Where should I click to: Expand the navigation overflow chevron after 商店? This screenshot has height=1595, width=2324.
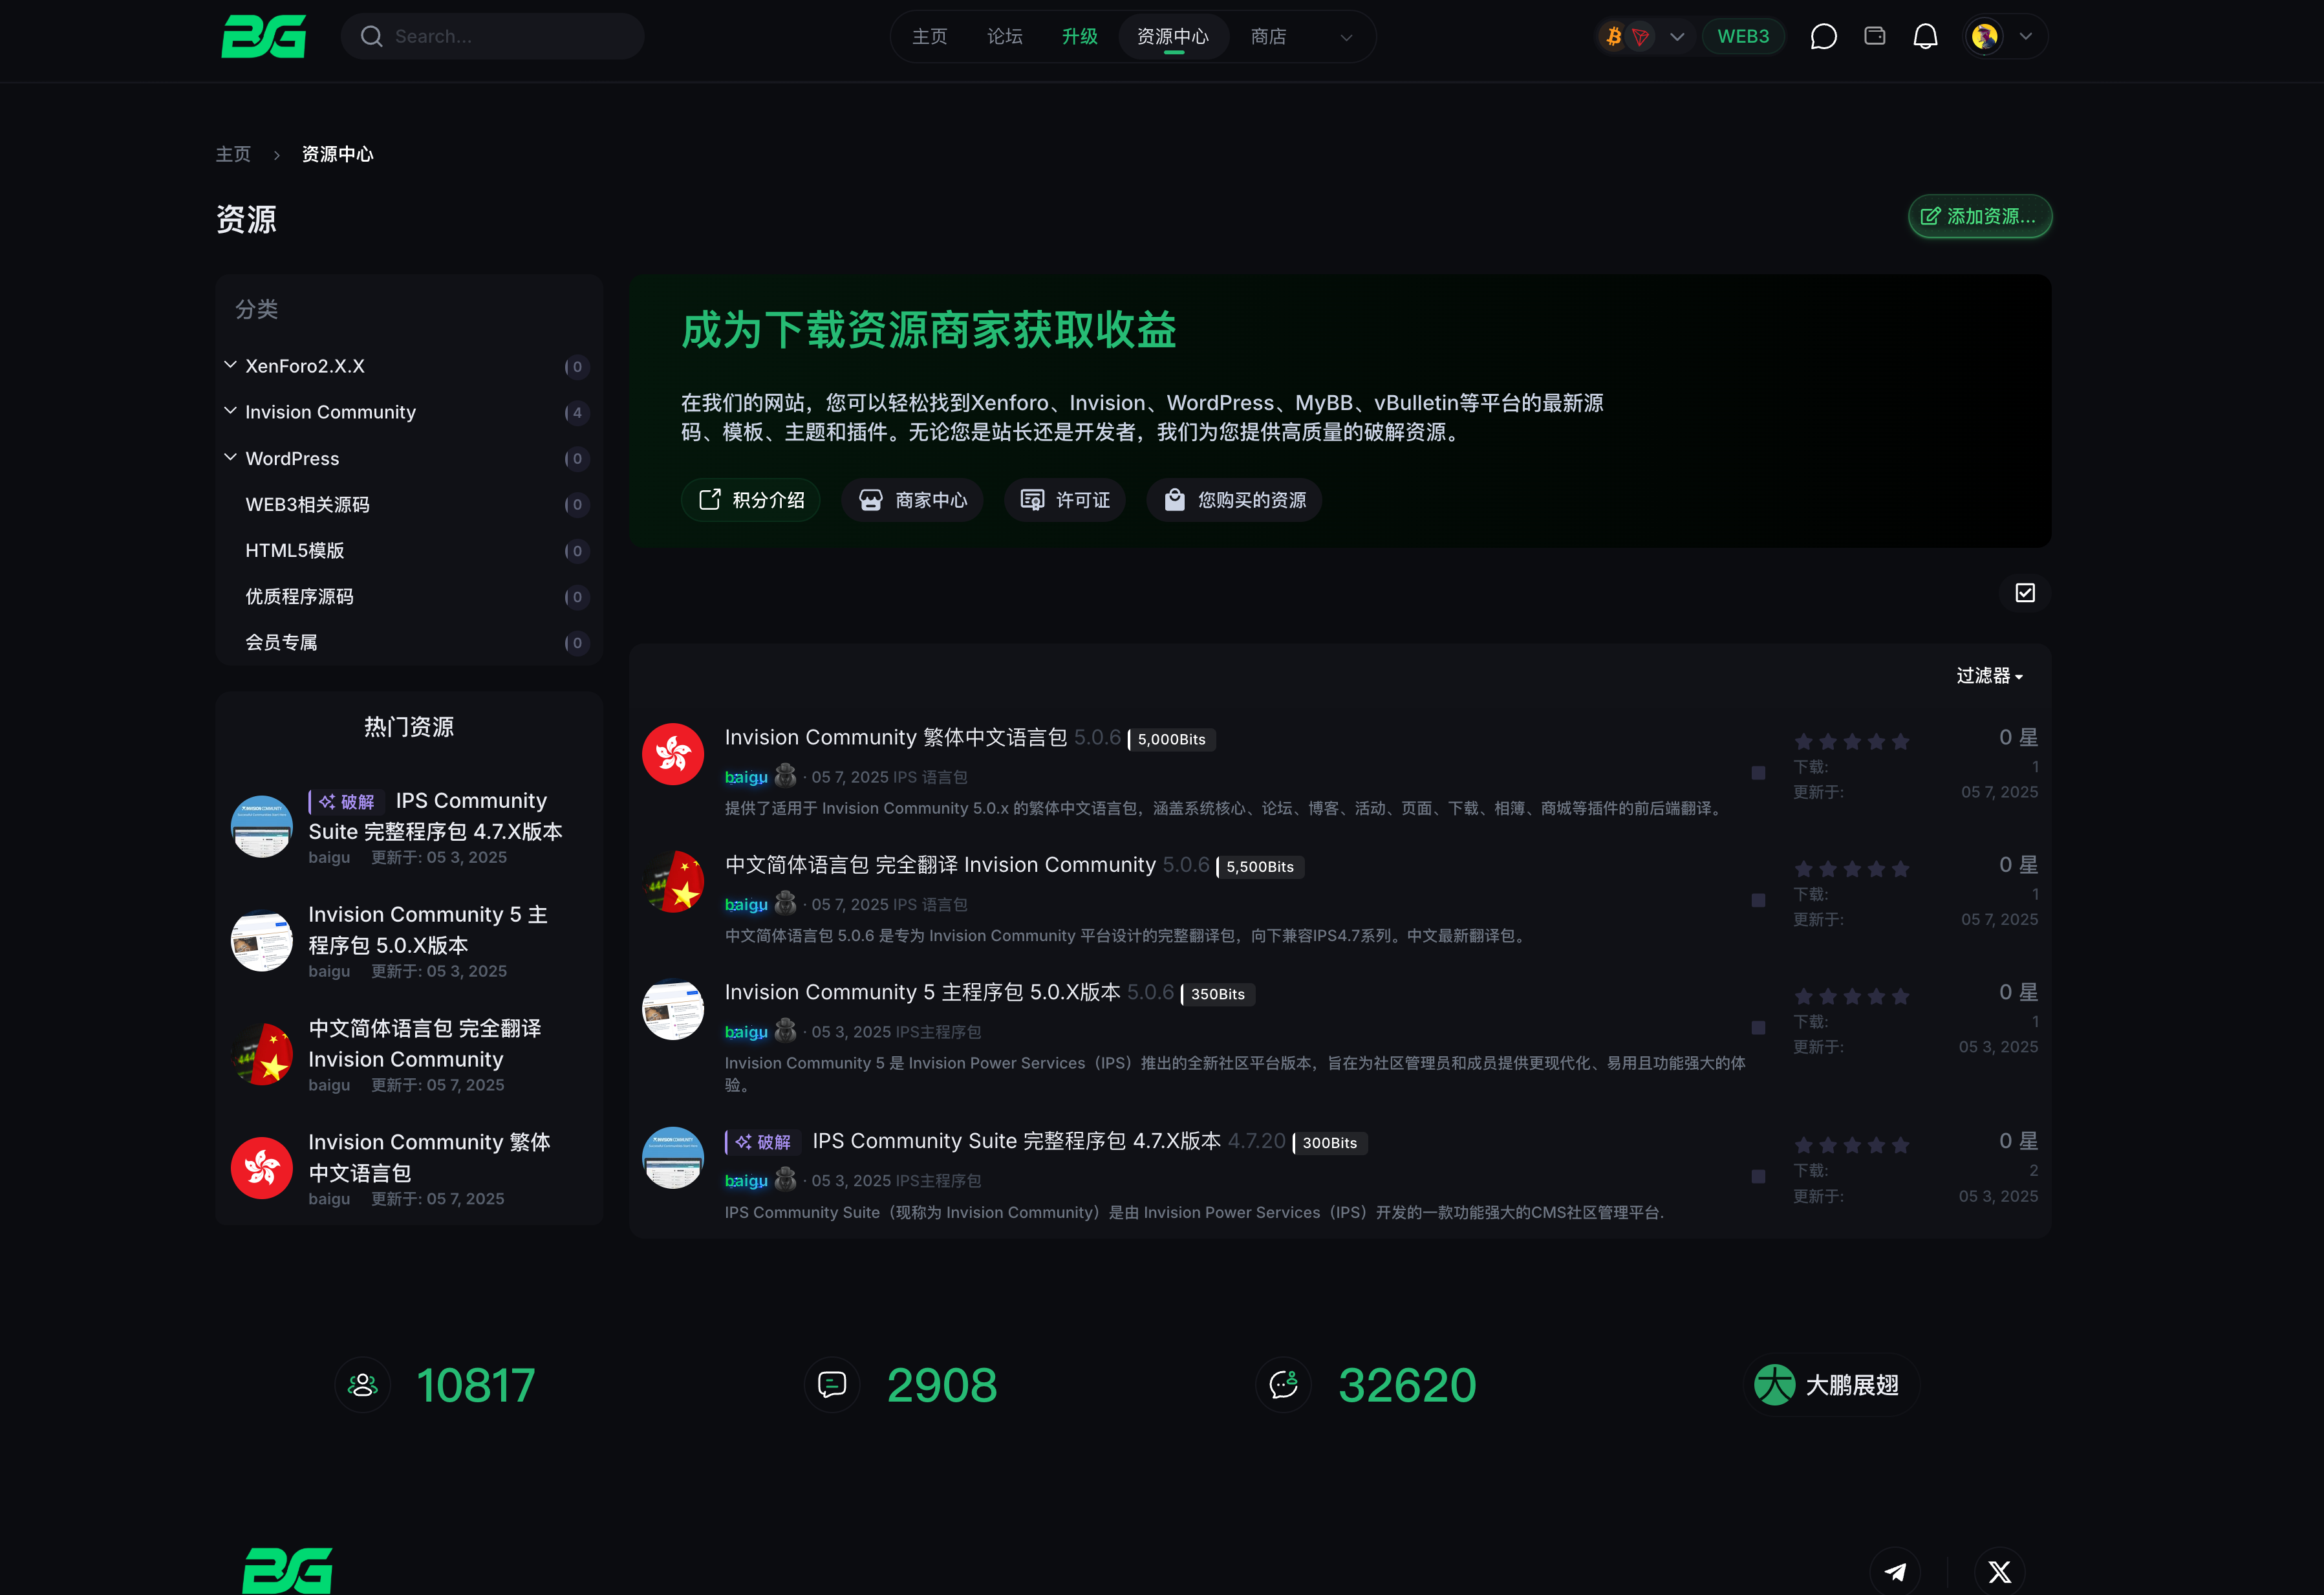pyautogui.click(x=1346, y=38)
